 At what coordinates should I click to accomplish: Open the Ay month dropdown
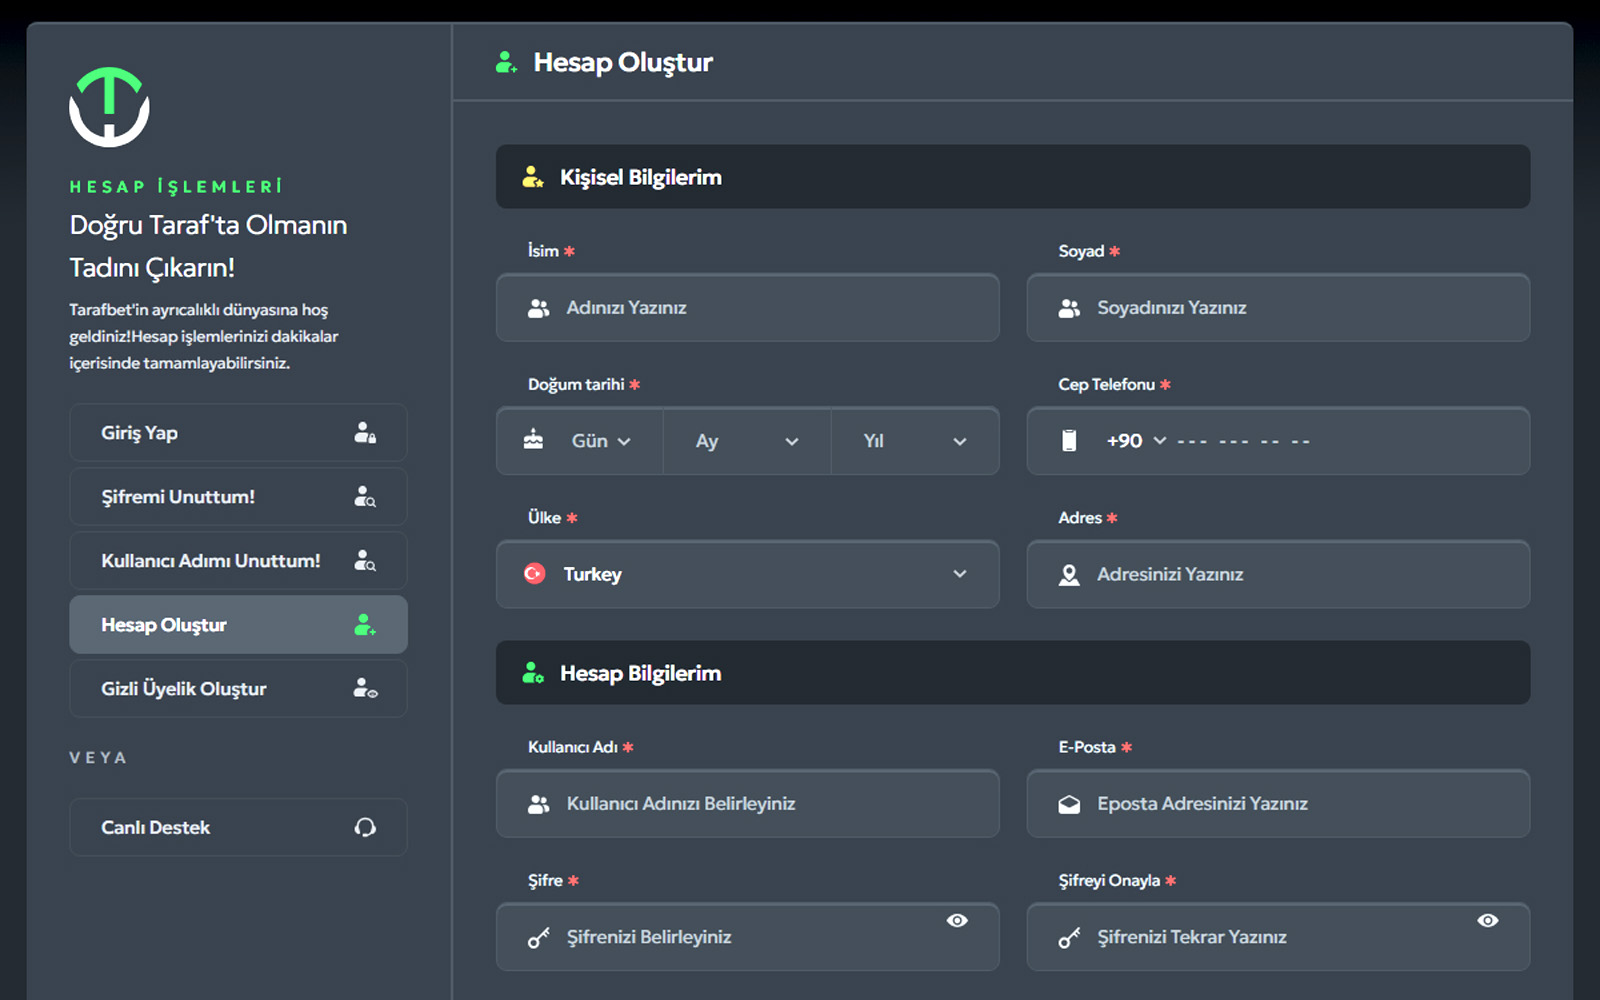coord(747,441)
